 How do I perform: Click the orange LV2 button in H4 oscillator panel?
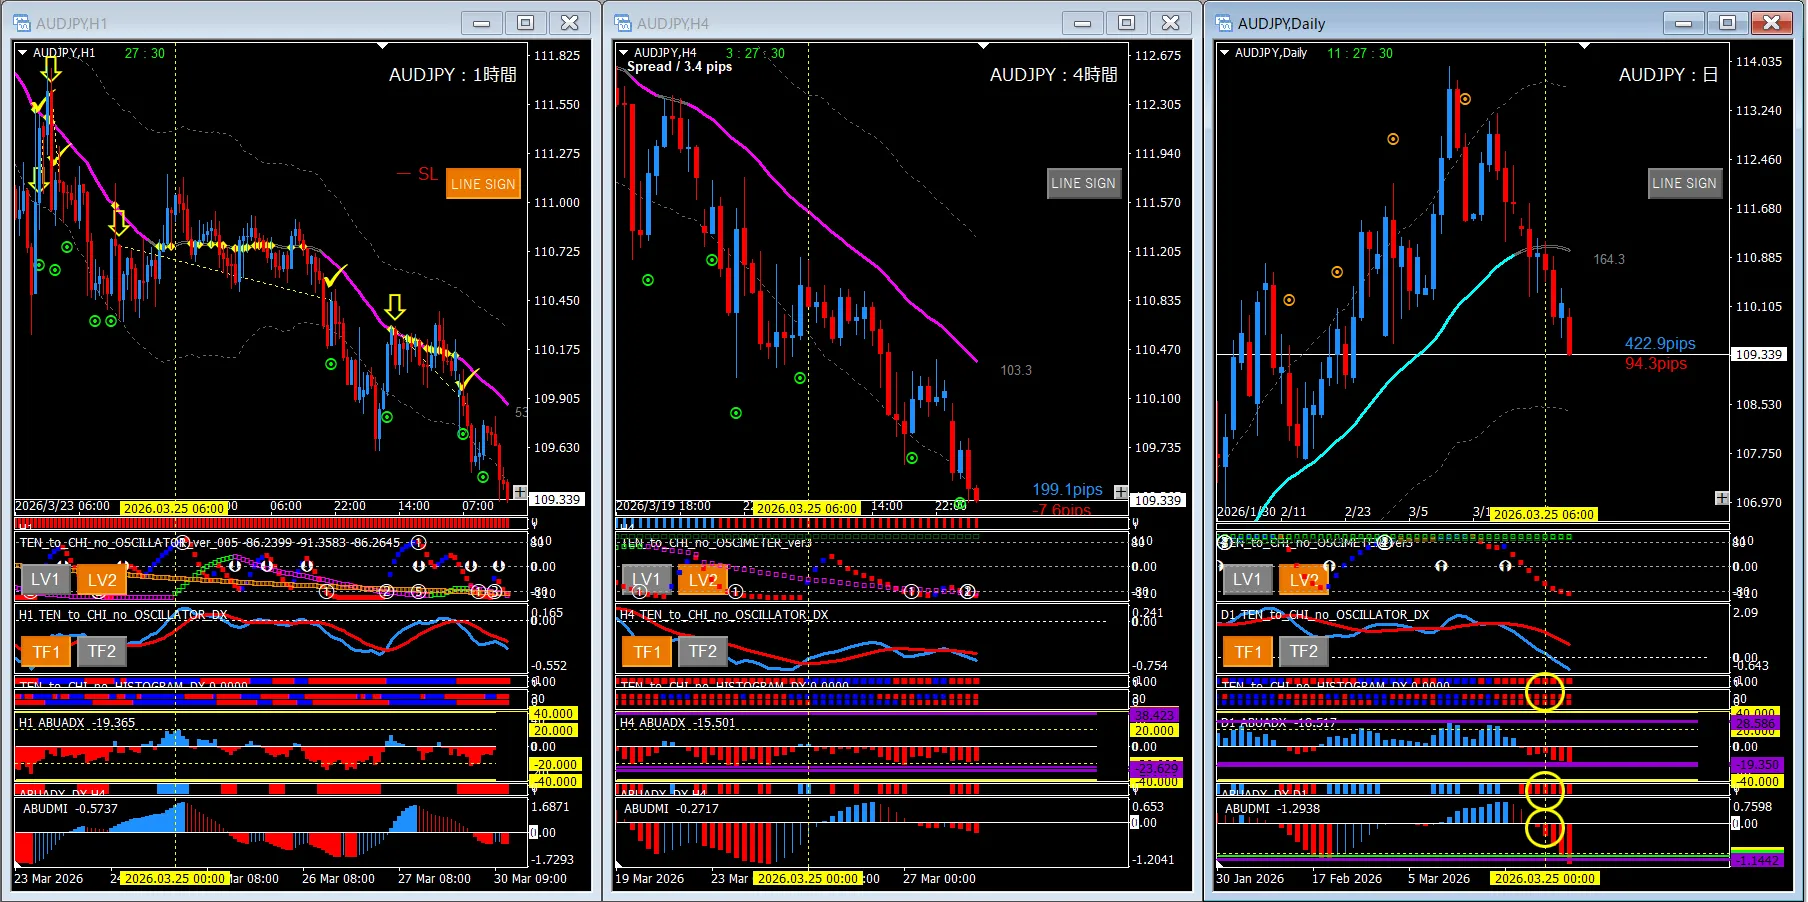coord(703,580)
